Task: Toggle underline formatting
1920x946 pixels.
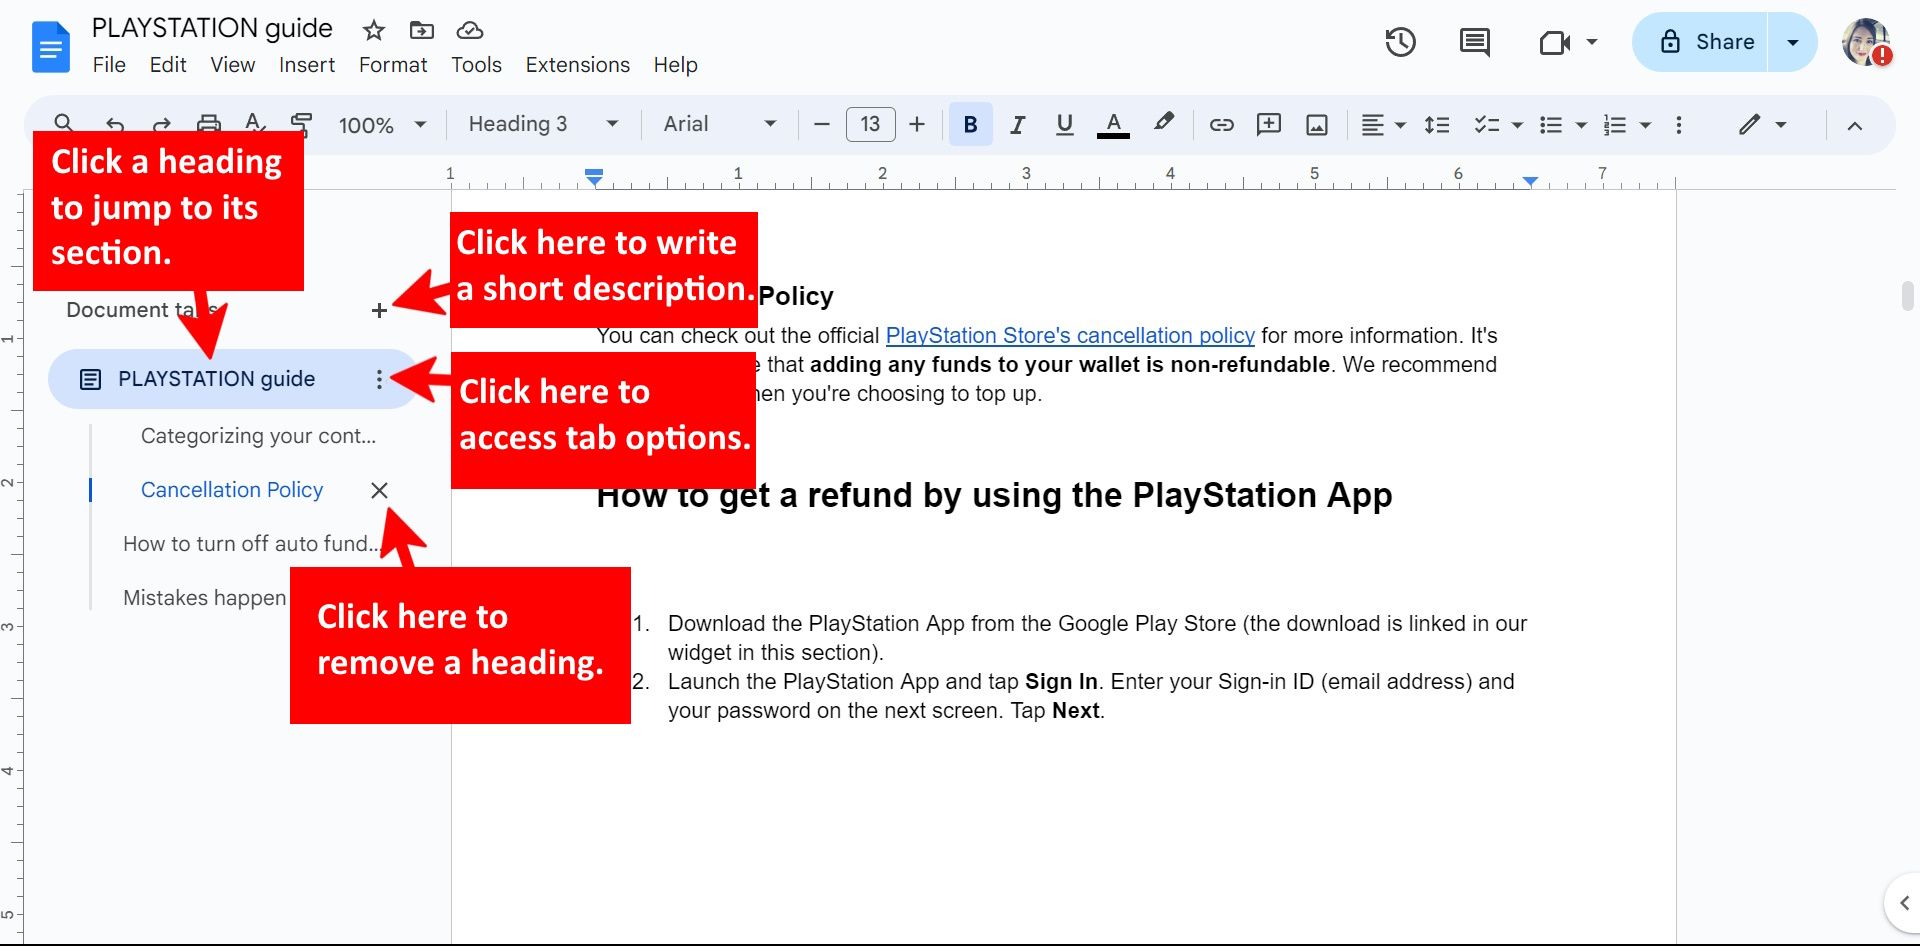Action: 1064,125
